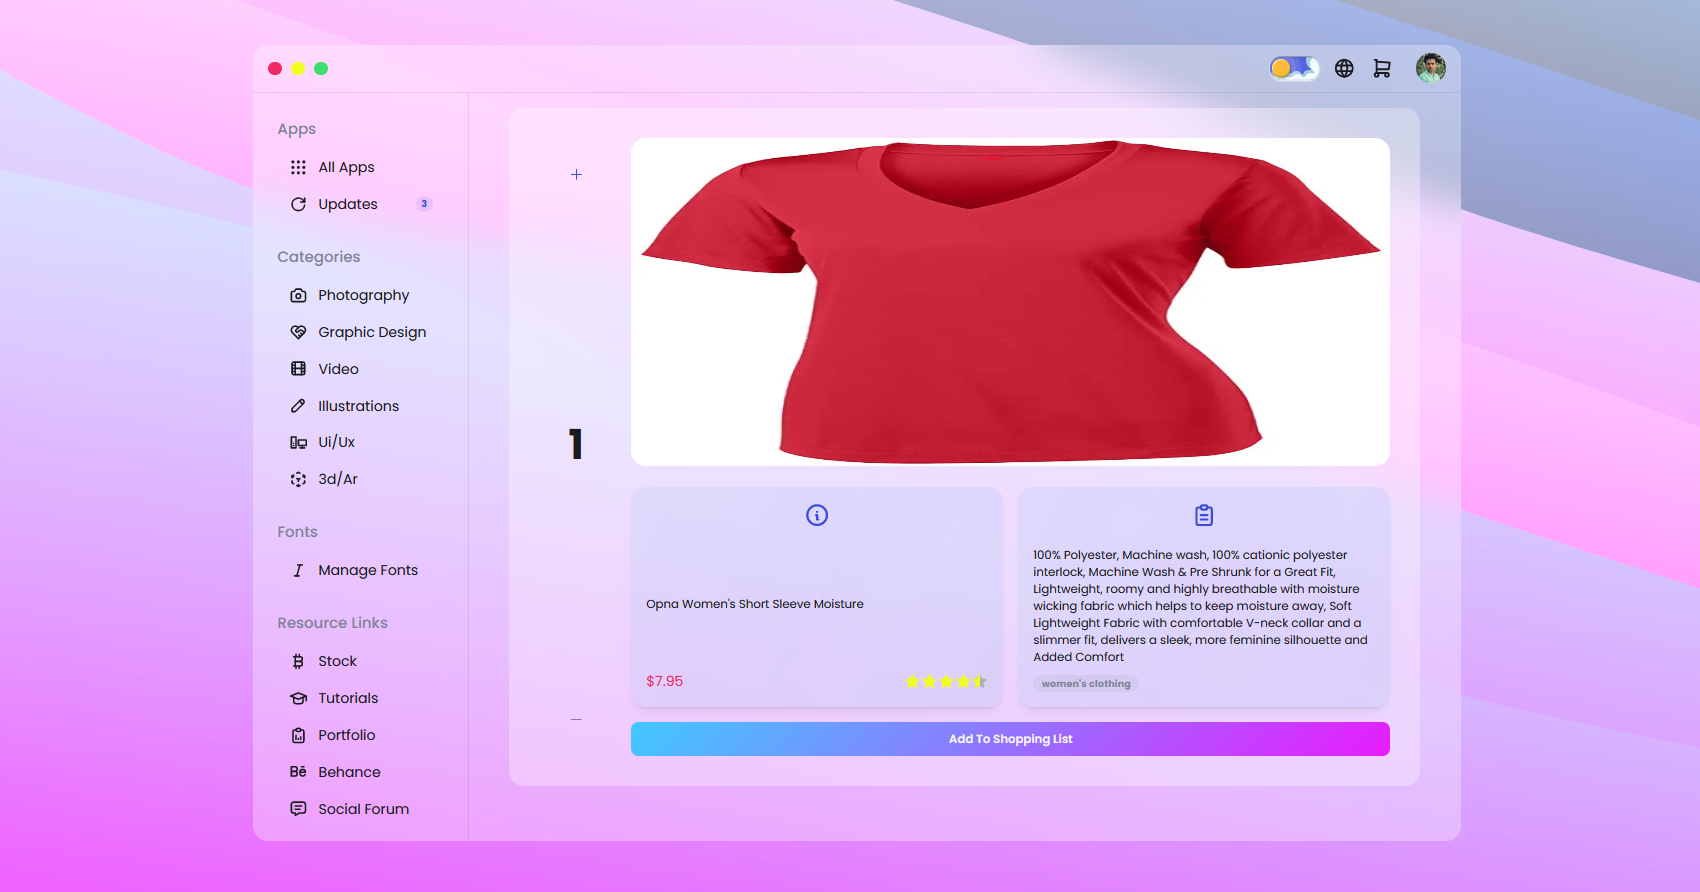The width and height of the screenshot is (1700, 892).
Task: Click the Opna Women's Short Sleeve title
Action: (755, 604)
